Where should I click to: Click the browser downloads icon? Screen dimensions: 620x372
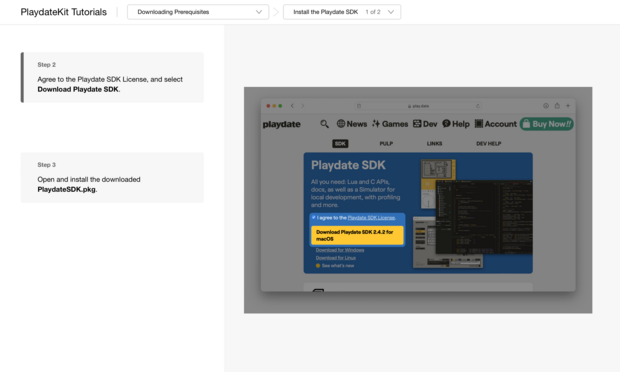[x=546, y=106]
